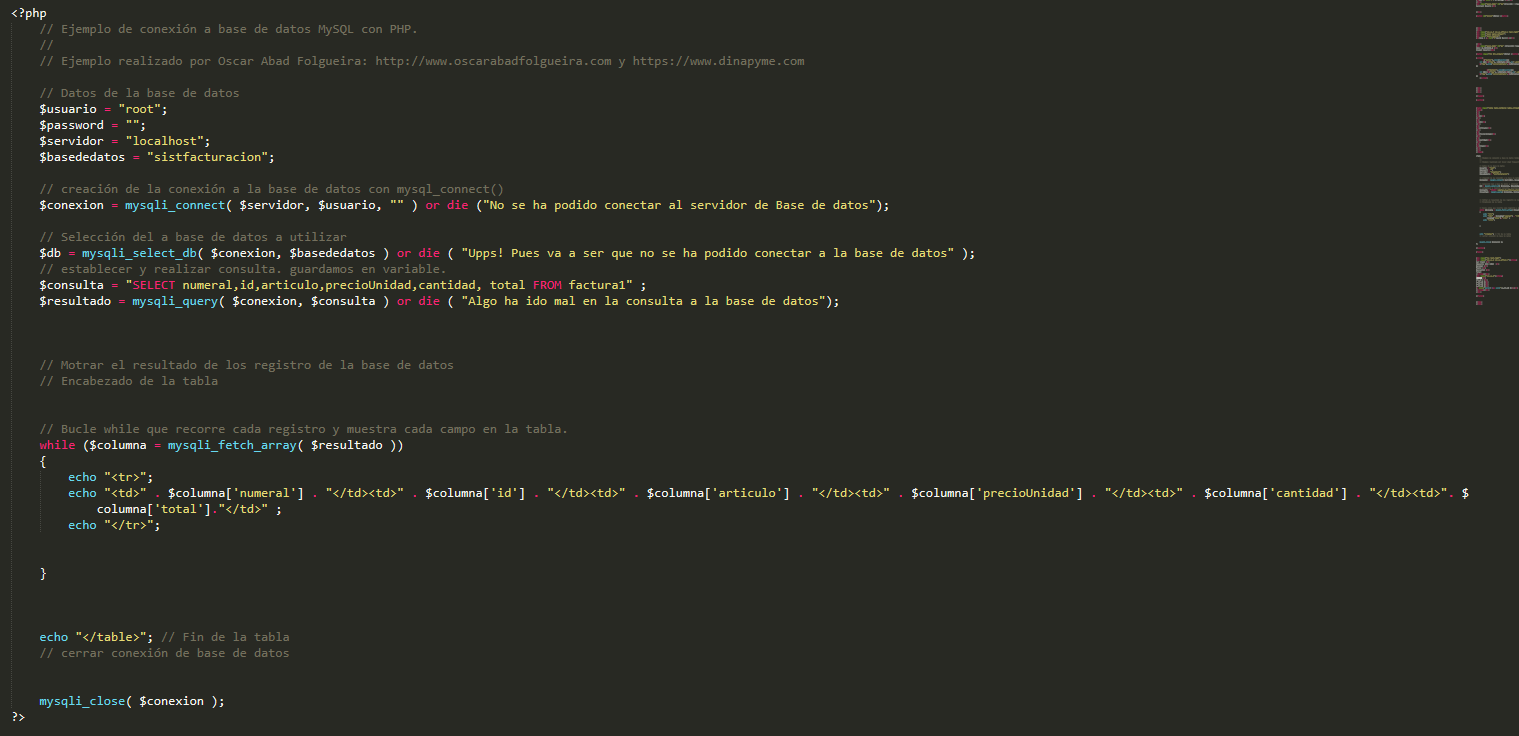1519x736 pixels.
Task: Click the opening curly brace of the while loop
Action: point(43,461)
